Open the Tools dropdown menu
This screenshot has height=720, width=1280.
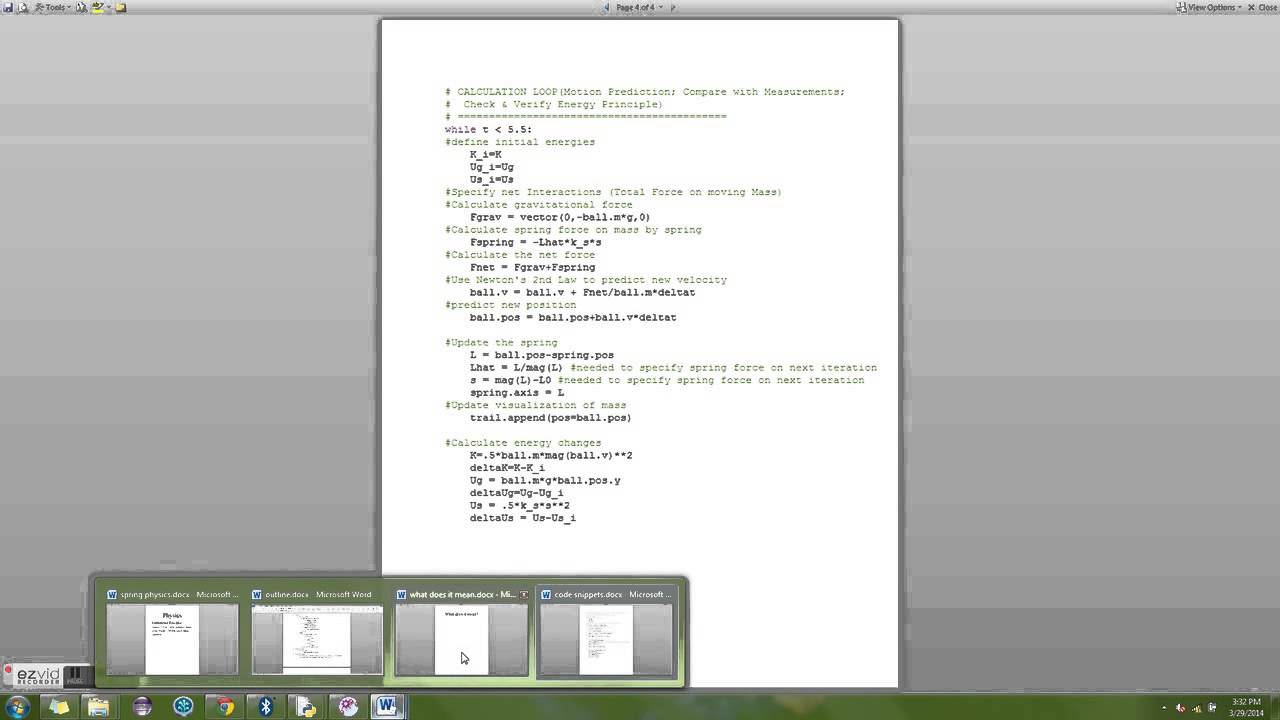53,7
